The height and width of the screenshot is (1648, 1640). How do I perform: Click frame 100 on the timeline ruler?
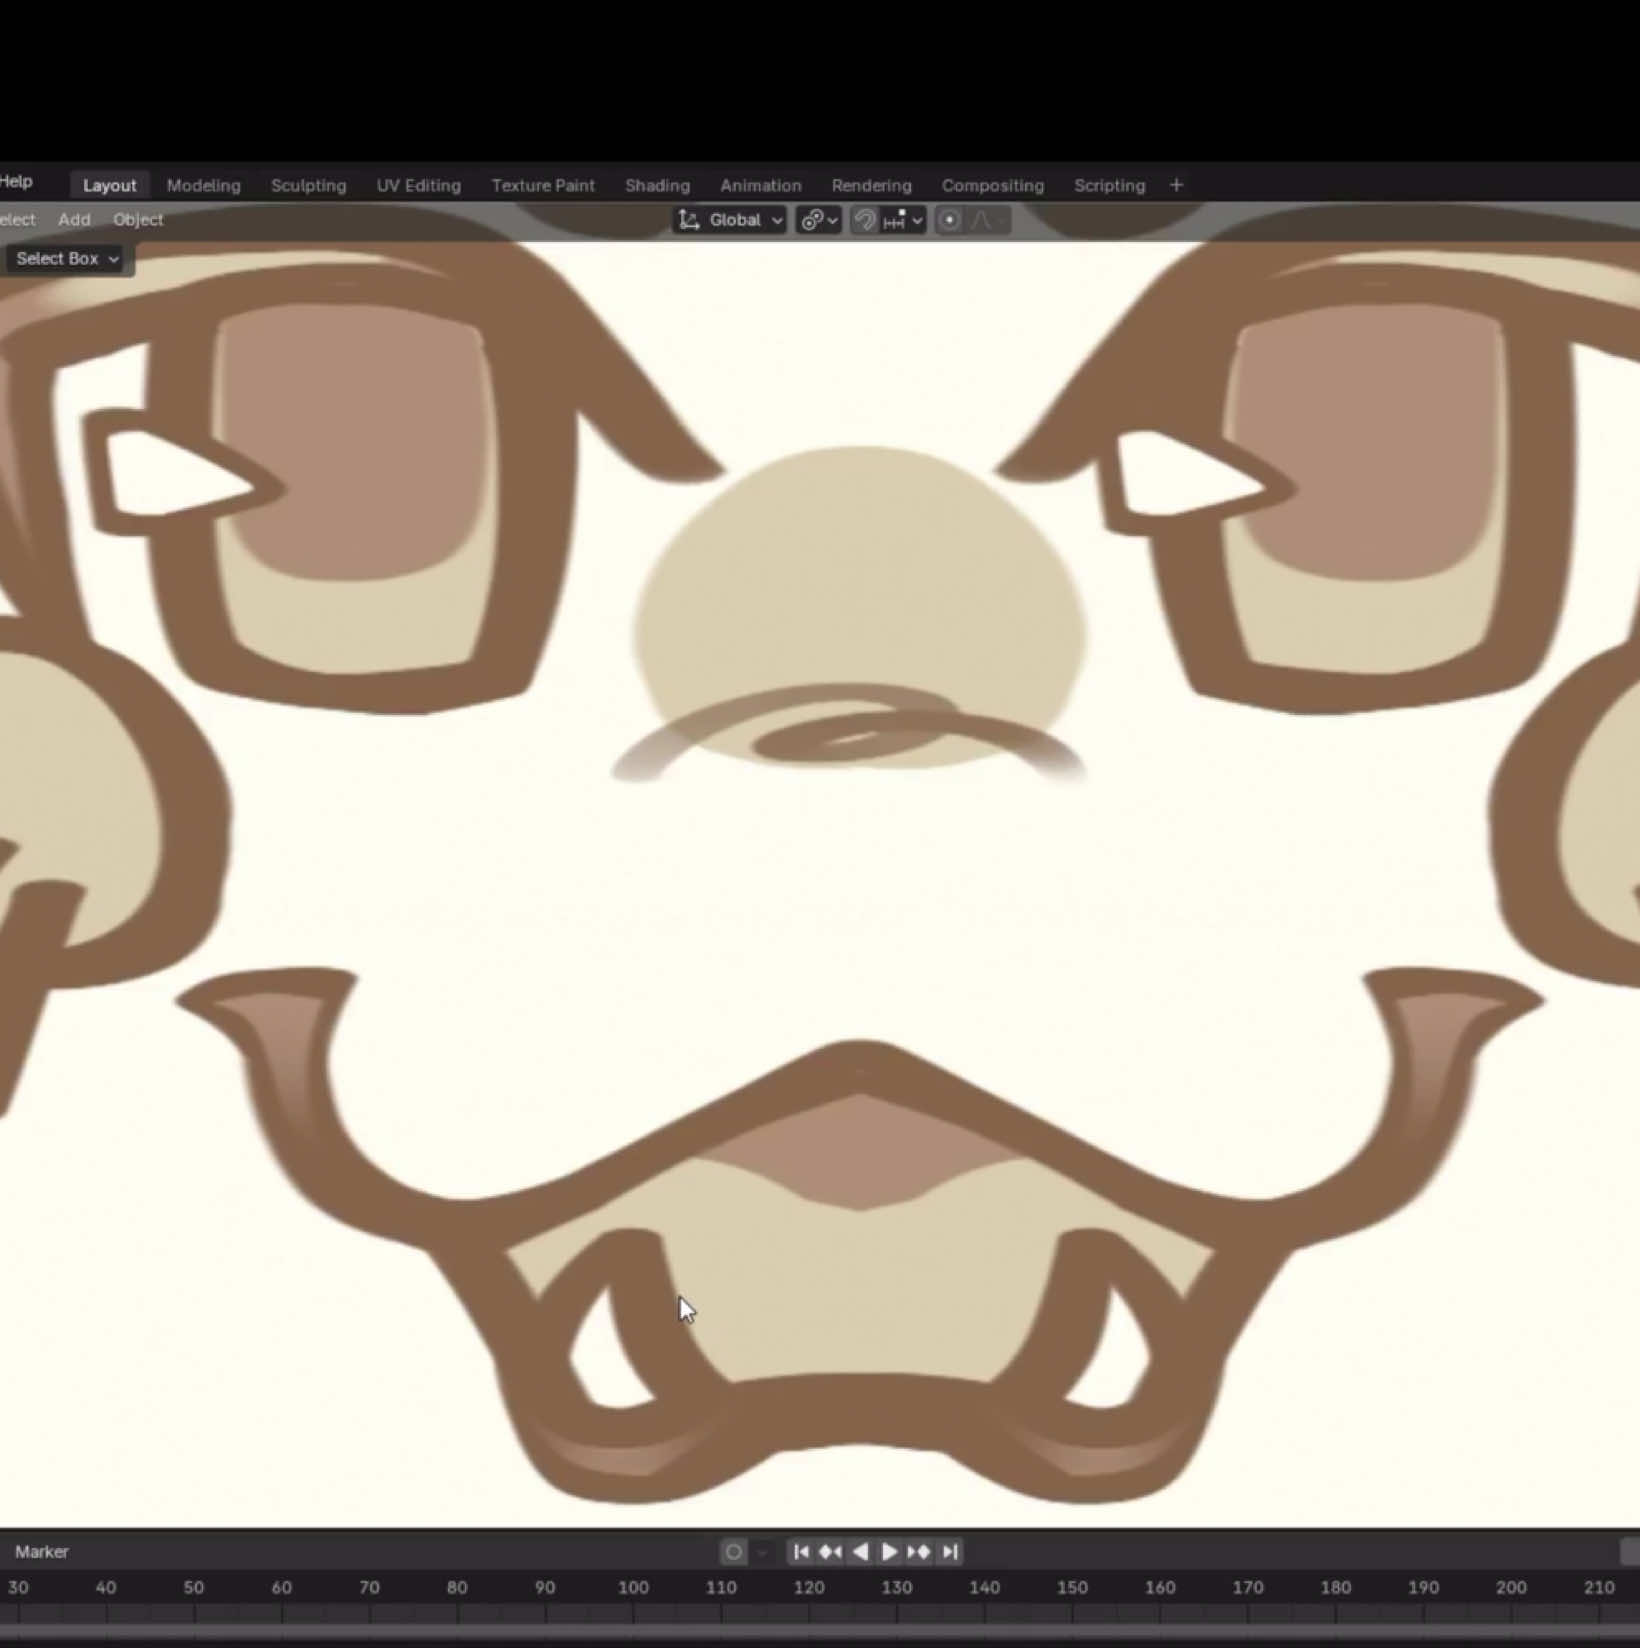(x=633, y=1587)
